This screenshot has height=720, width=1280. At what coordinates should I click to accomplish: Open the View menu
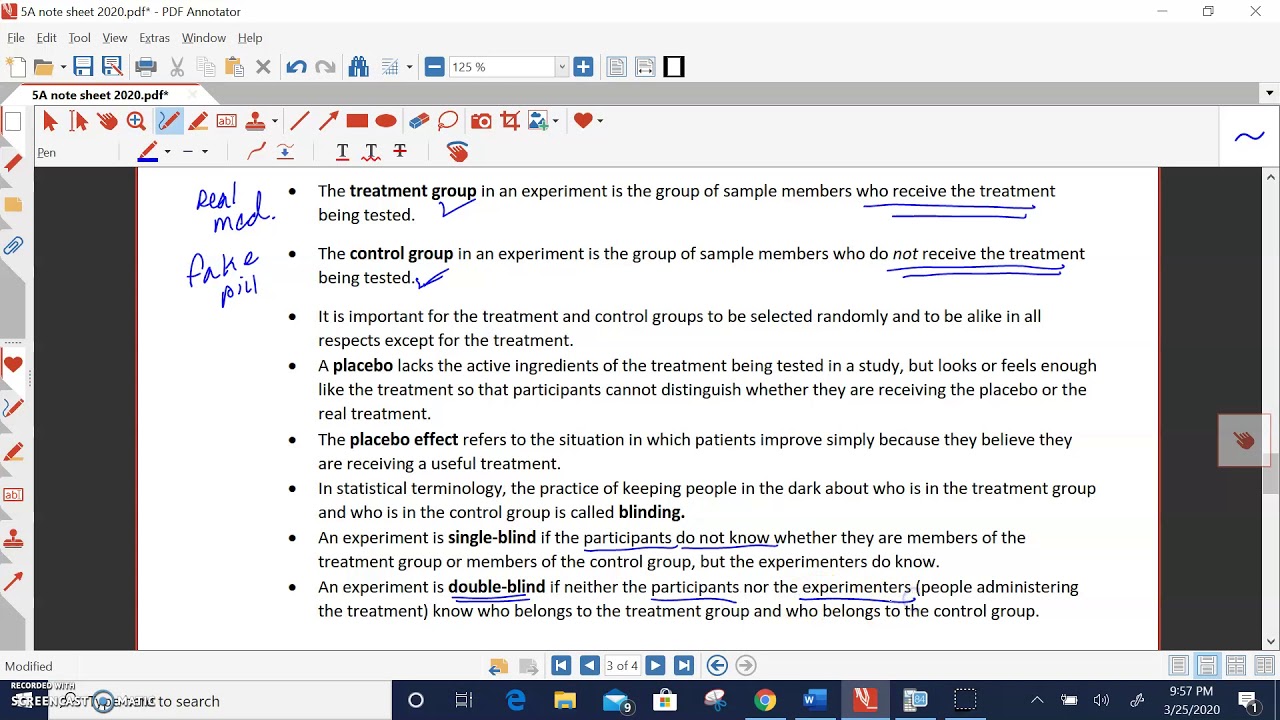[x=115, y=38]
